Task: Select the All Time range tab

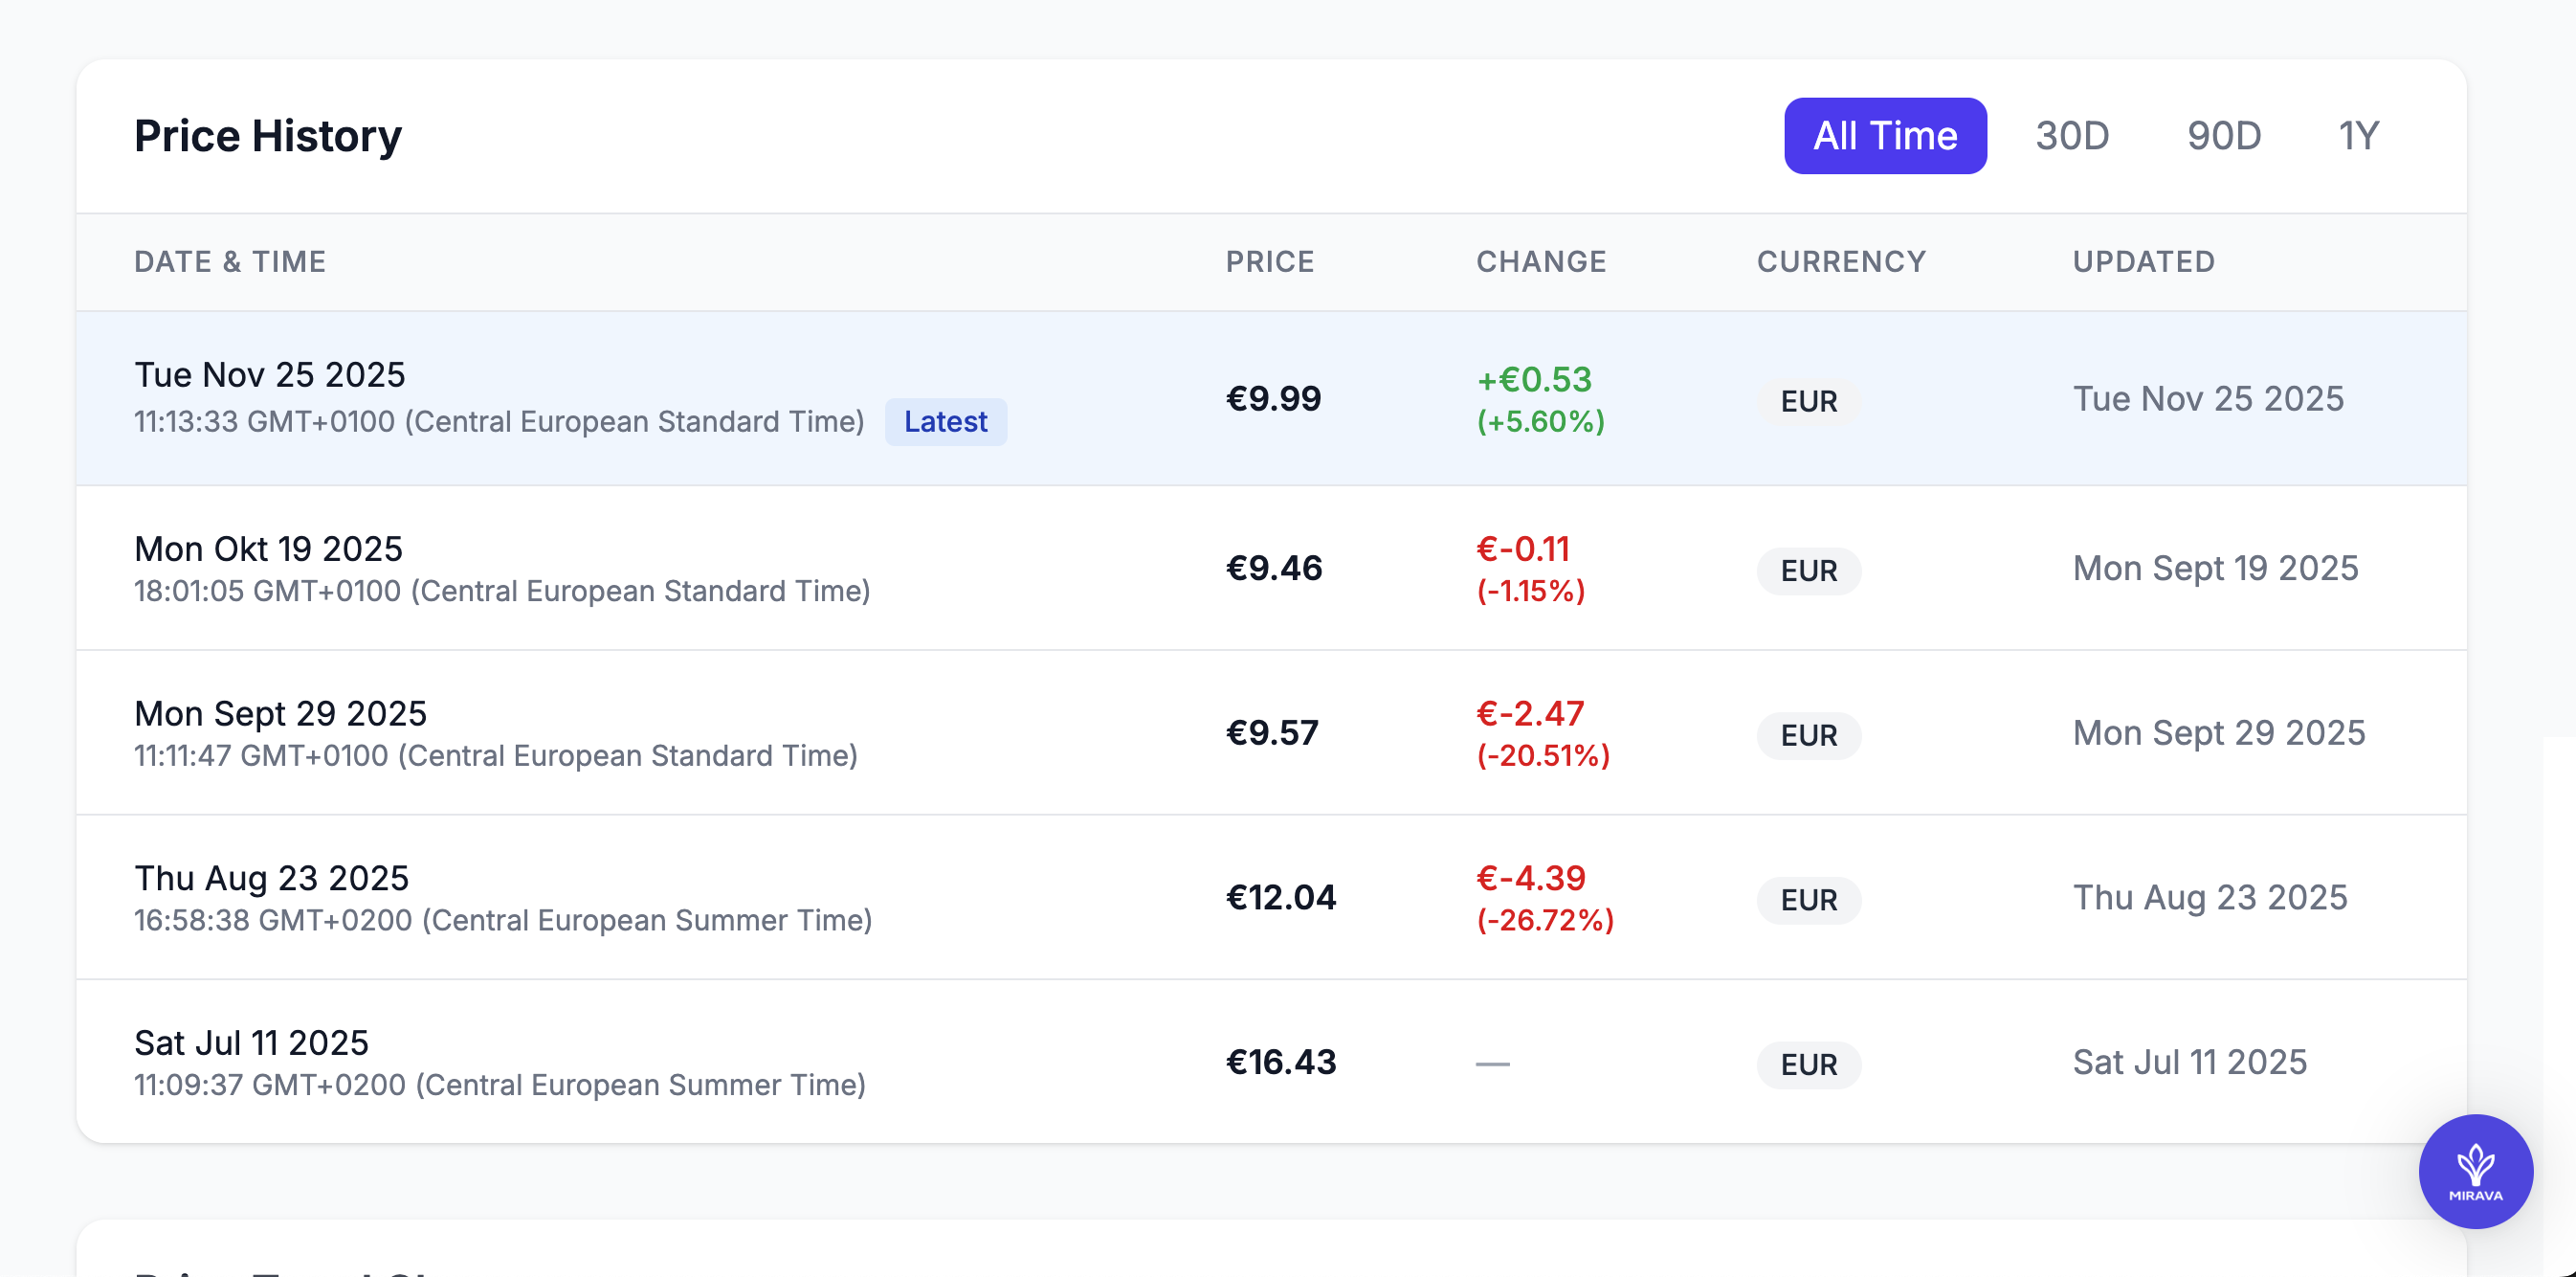Action: click(1884, 136)
